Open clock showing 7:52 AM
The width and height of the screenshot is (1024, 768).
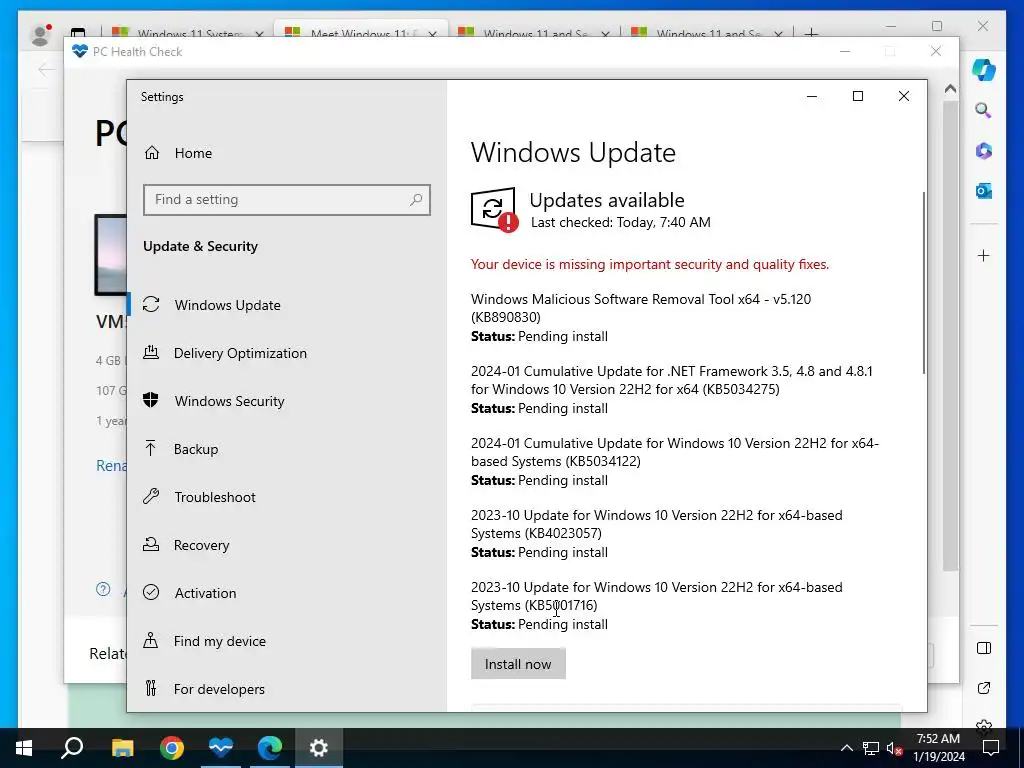tap(938, 748)
